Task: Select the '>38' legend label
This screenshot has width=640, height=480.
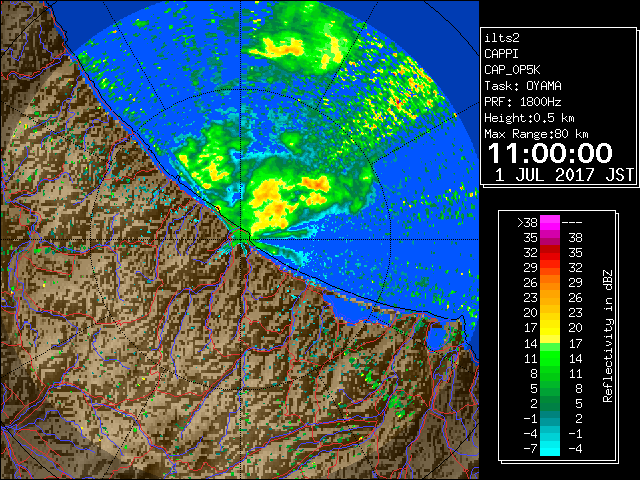Action: (x=527, y=223)
